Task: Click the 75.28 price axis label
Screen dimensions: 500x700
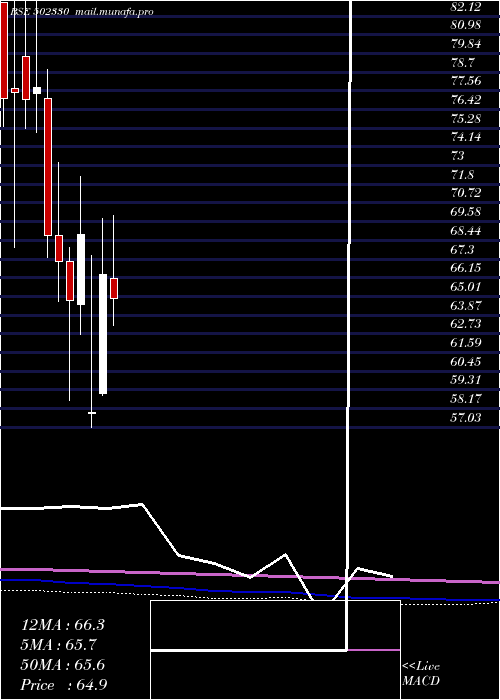Action: click(x=466, y=118)
